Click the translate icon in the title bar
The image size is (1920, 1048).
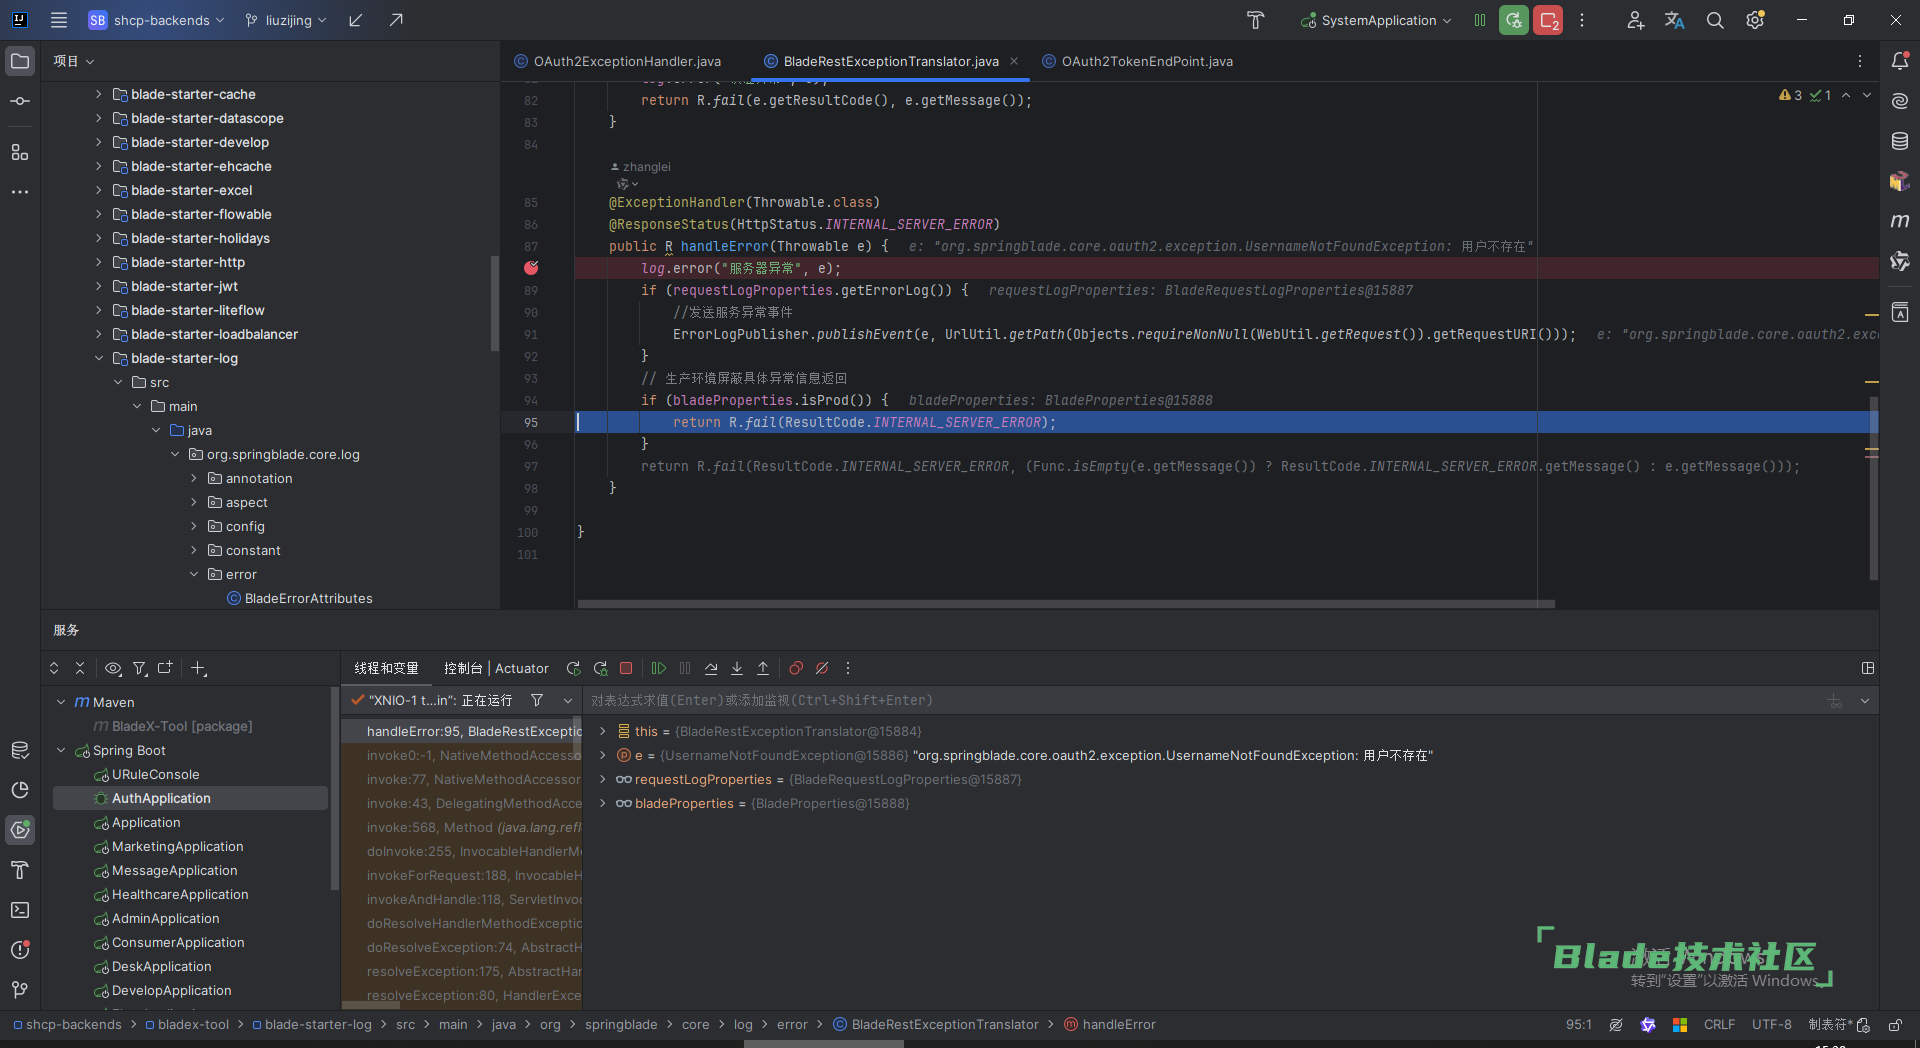(1675, 20)
